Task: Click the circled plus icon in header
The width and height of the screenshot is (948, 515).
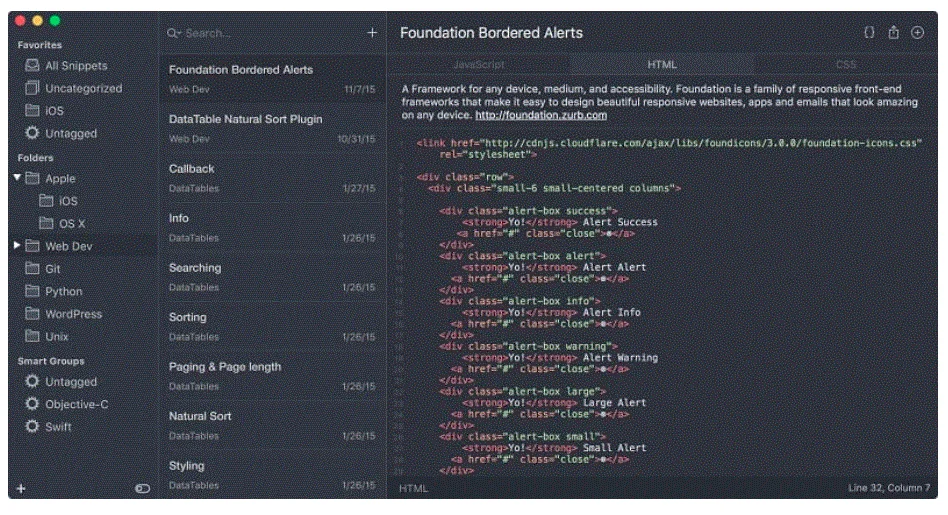Action: pos(917,33)
